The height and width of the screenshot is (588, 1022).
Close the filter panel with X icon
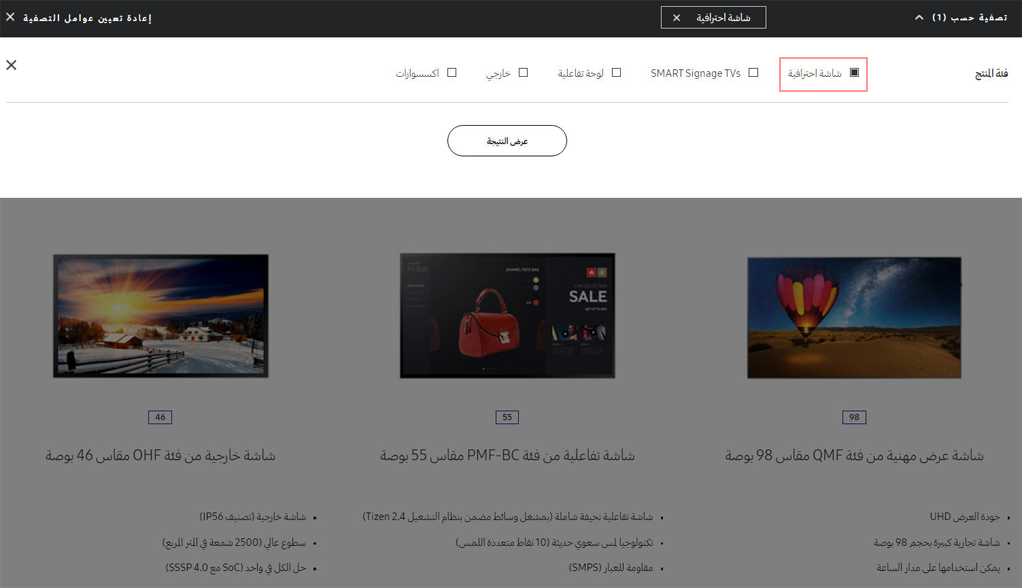click(11, 65)
